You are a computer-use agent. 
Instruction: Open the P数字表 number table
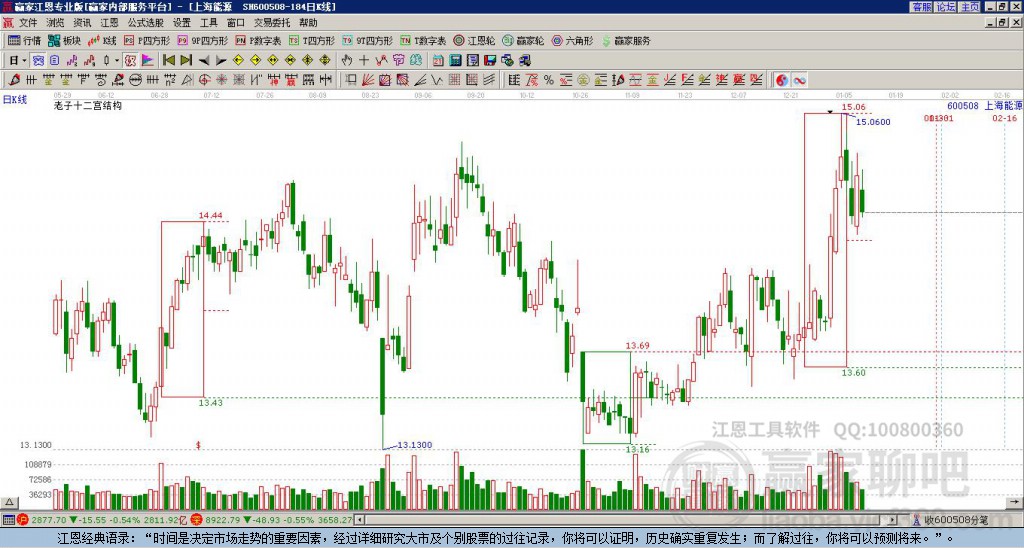pos(258,40)
